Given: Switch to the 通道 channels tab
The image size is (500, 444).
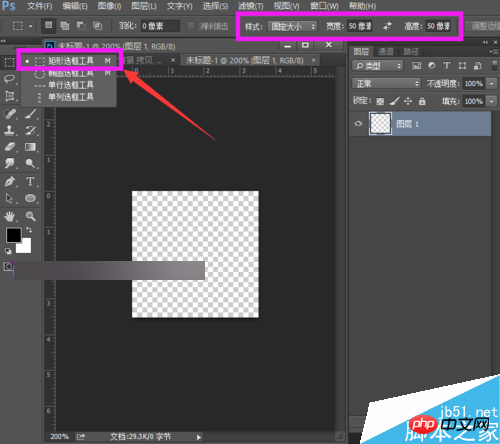Looking at the screenshot, I should coord(386,52).
